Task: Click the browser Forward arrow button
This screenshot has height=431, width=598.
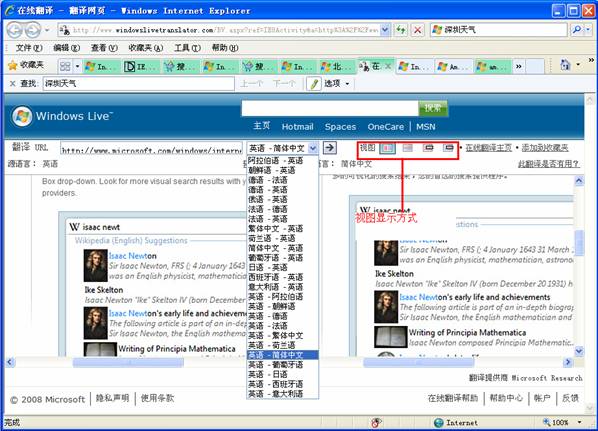Action: (x=33, y=30)
